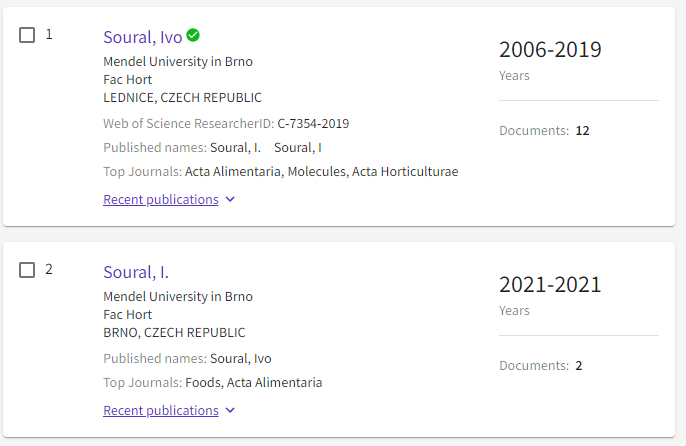Open the Soural, I. author record
Viewport: 686px width, 446px height.
pyautogui.click(x=136, y=272)
